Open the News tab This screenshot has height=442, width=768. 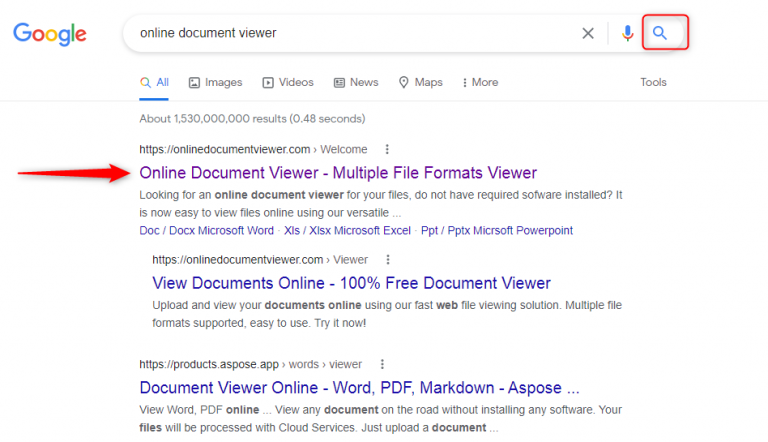356,82
